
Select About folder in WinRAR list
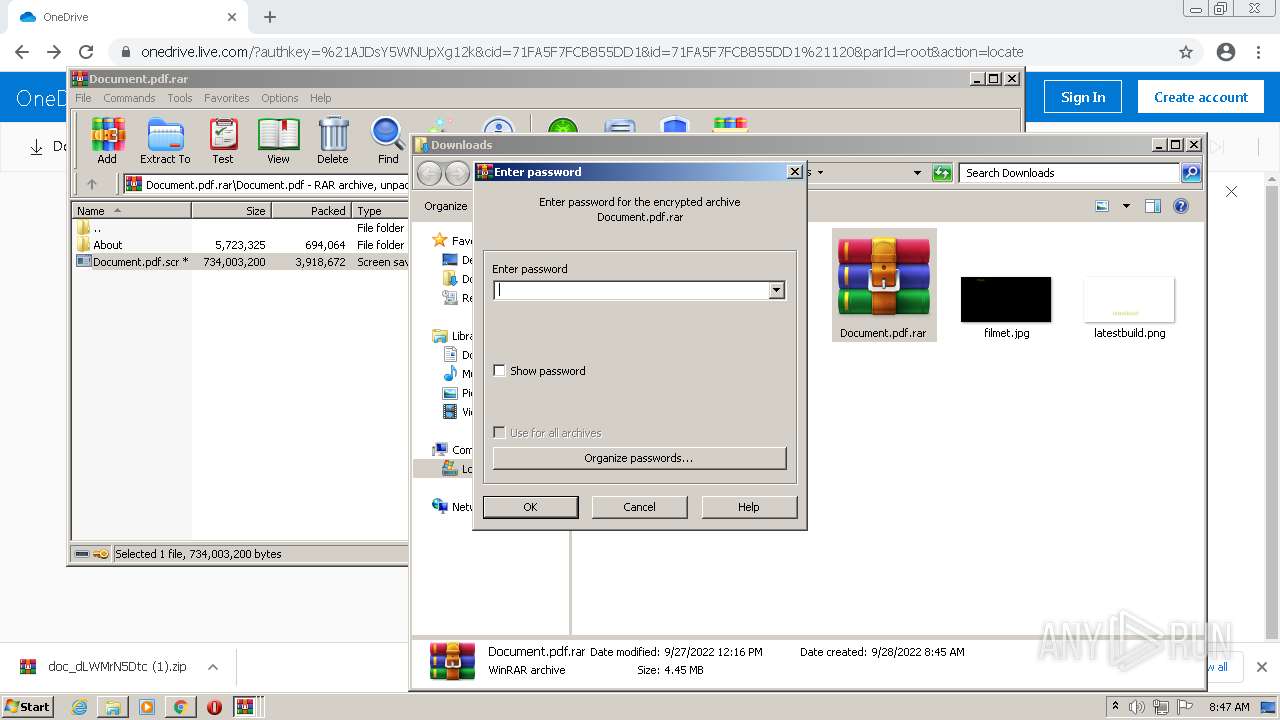point(108,245)
